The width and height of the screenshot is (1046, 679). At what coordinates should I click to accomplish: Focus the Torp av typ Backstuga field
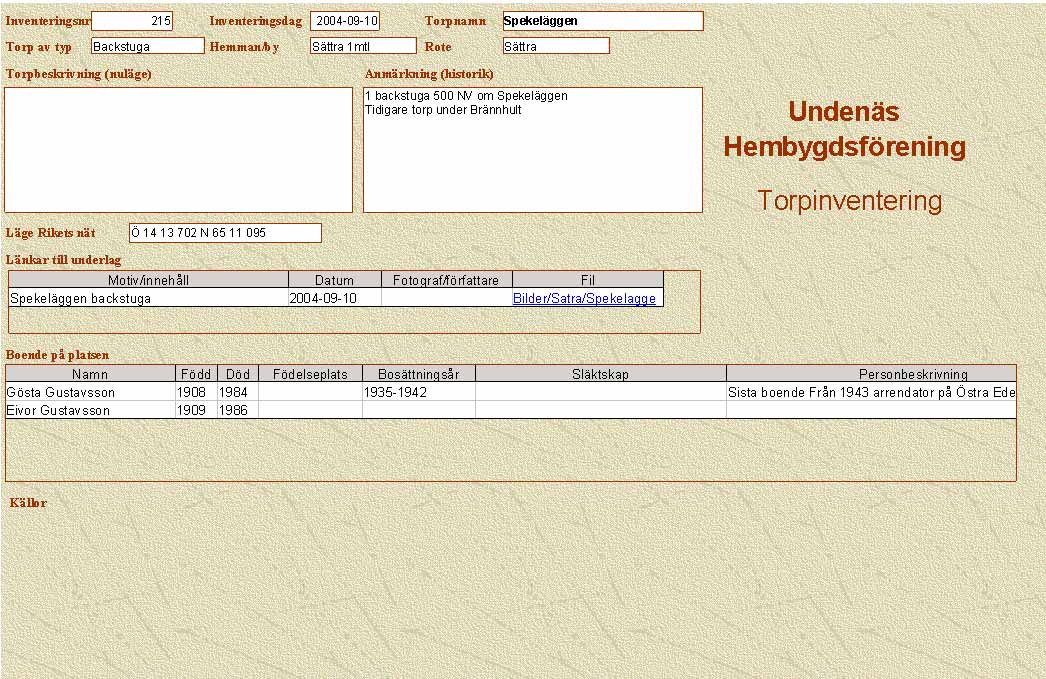coord(147,46)
